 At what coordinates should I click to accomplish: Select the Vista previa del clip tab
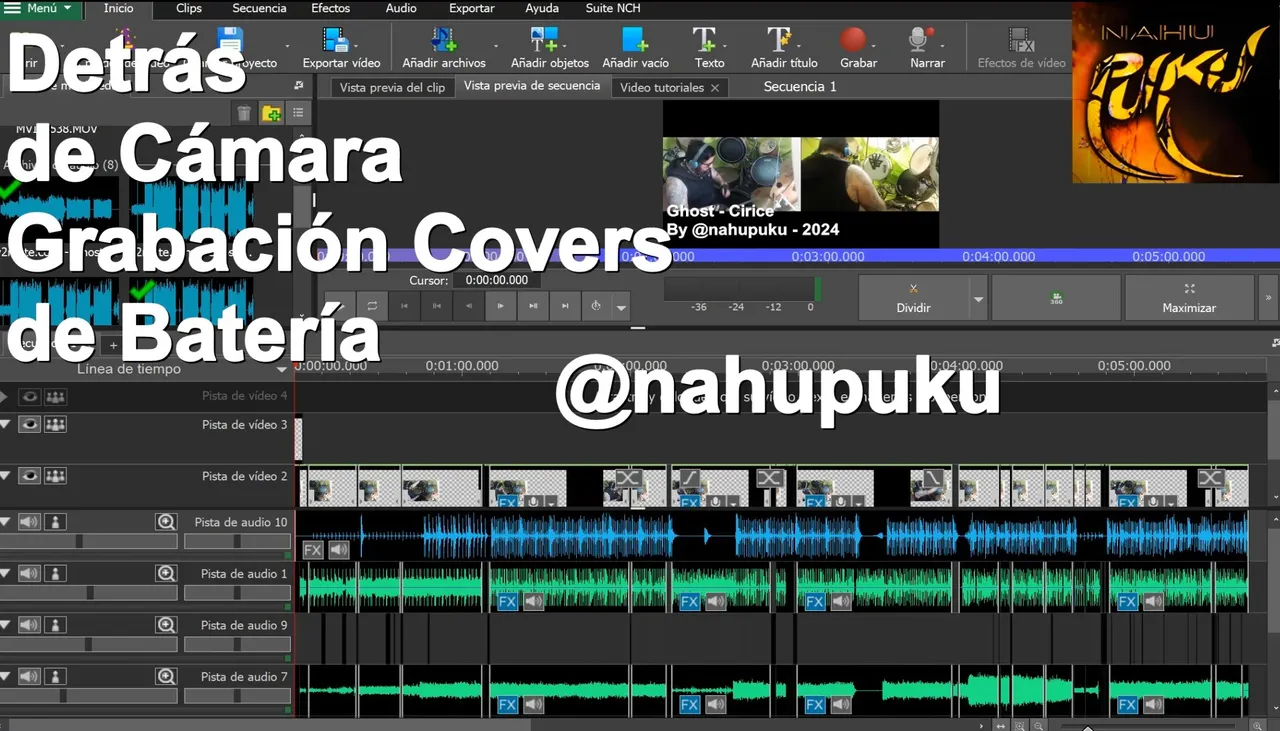pos(392,87)
